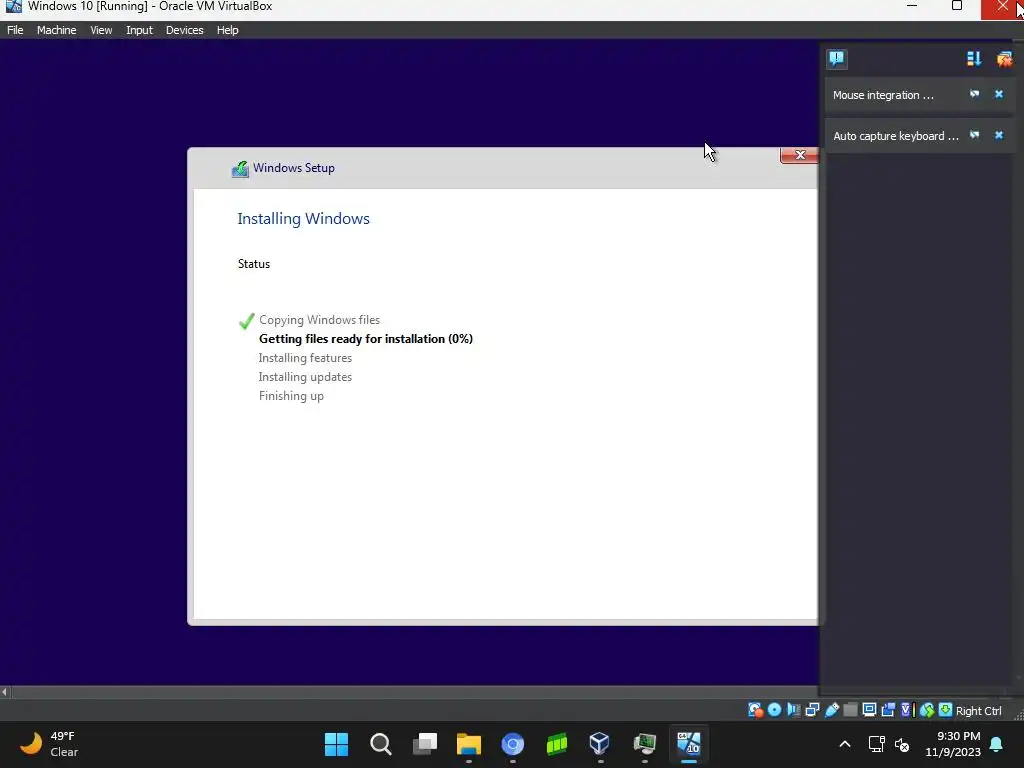Select the Windows 10 VM taskbar icon
Screen dimensions: 1024x768
coord(688,744)
